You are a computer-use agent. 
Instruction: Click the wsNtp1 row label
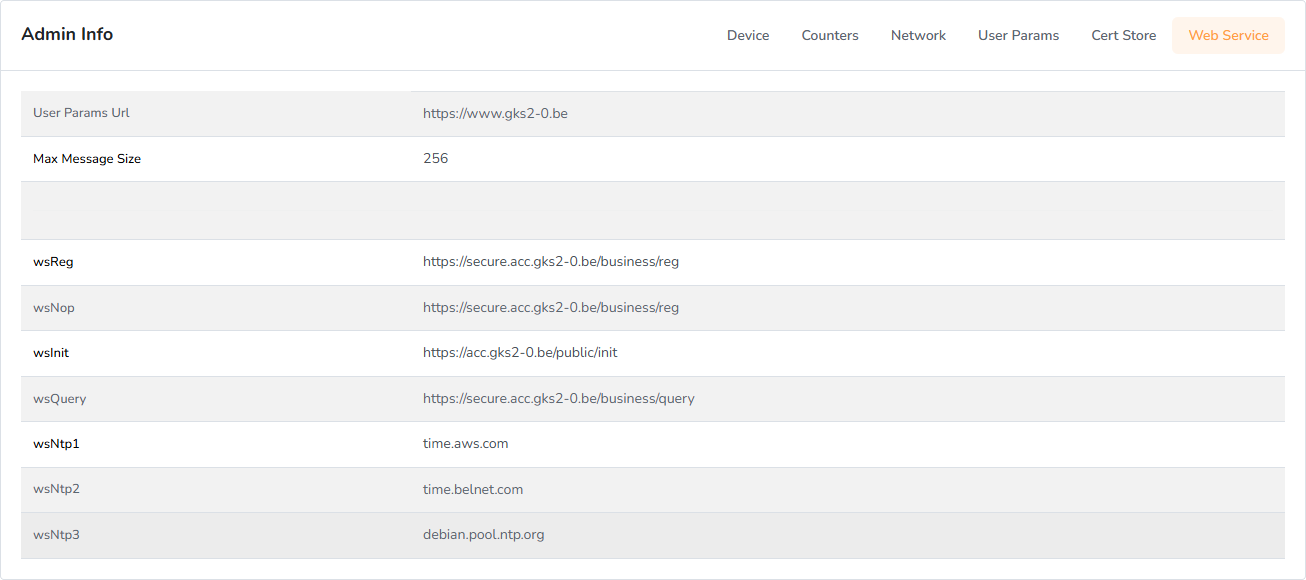56,443
